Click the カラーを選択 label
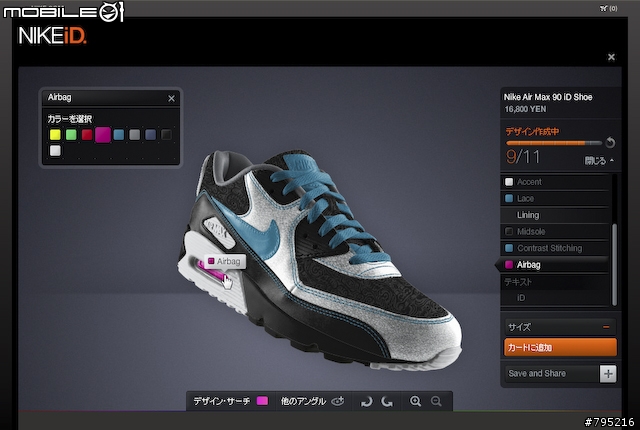640x430 pixels. coord(70,119)
